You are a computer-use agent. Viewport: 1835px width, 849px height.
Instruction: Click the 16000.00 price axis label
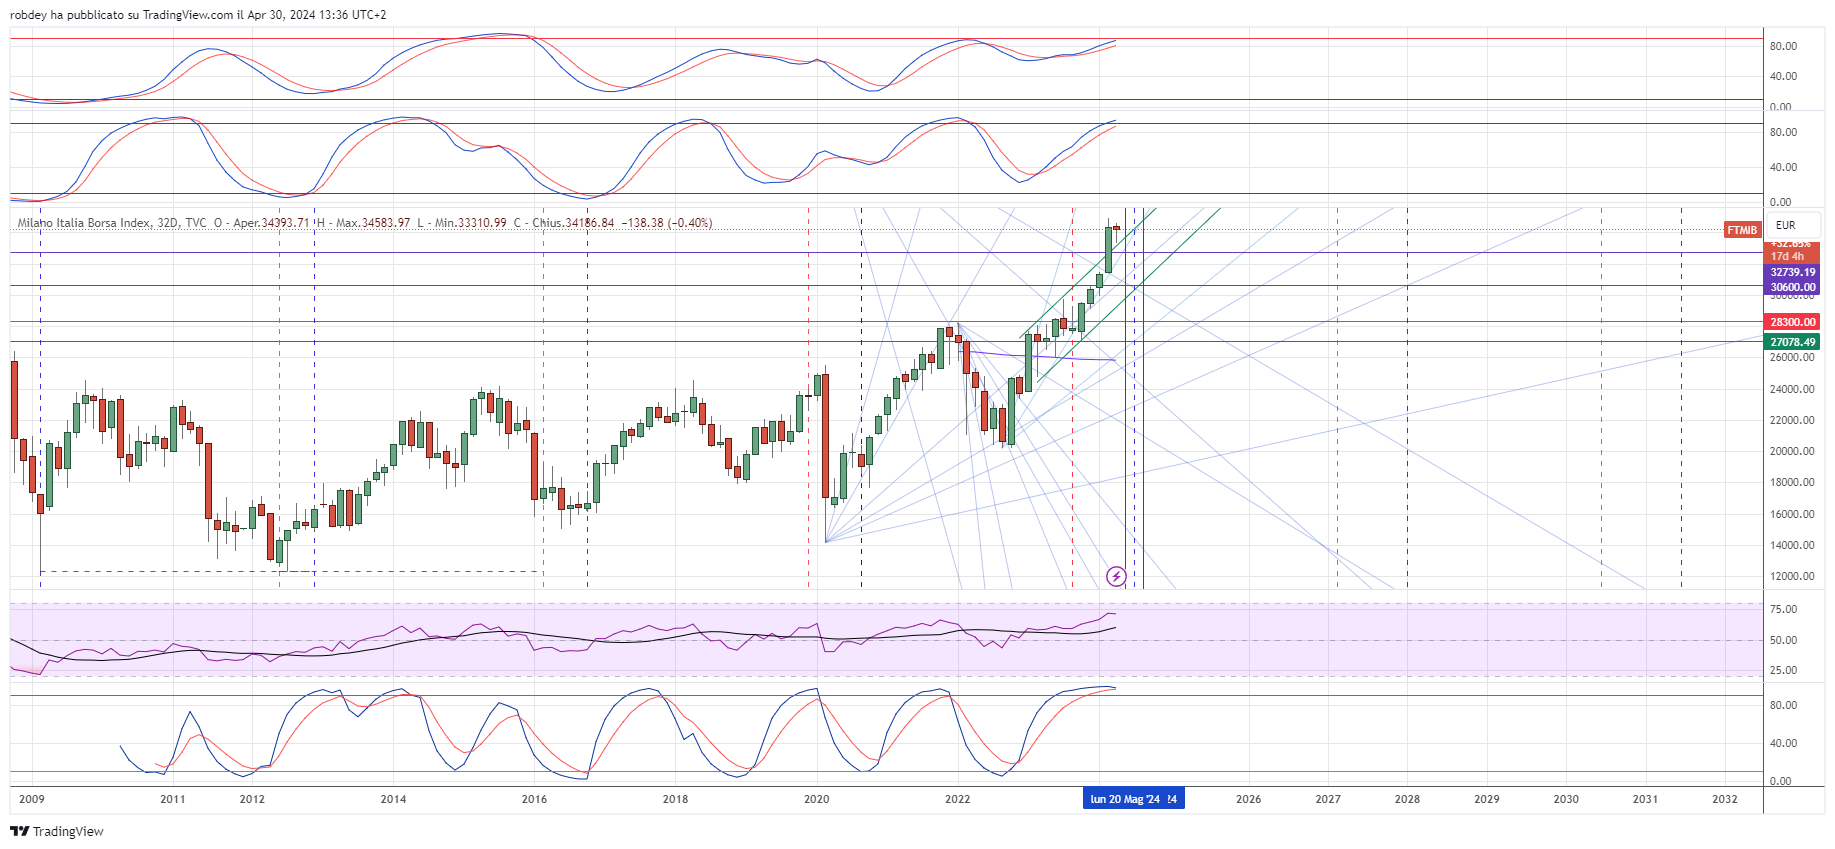1792,514
